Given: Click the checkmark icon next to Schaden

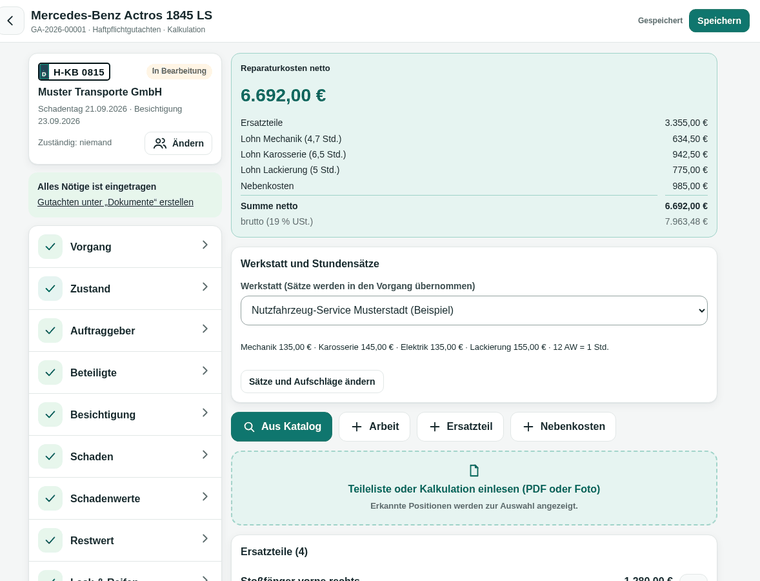Looking at the screenshot, I should [50, 456].
